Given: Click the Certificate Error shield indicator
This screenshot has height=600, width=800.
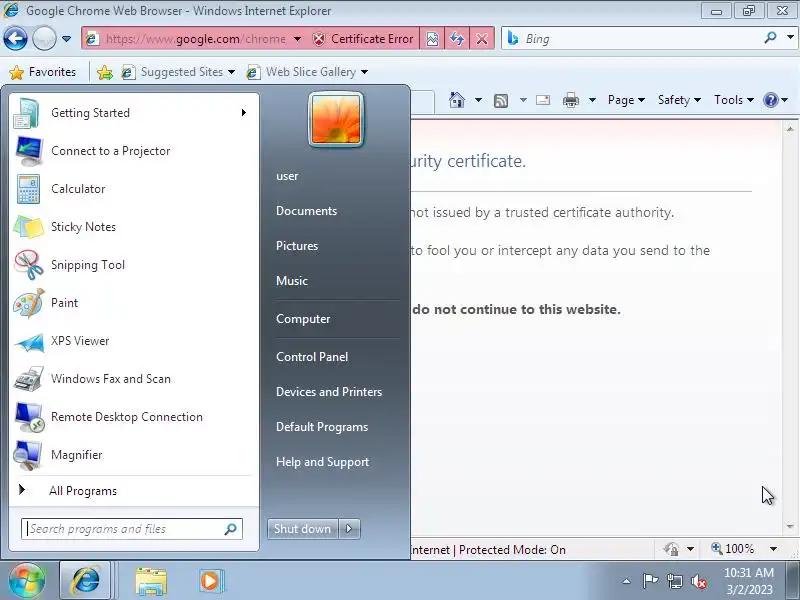Looking at the screenshot, I should tap(363, 39).
